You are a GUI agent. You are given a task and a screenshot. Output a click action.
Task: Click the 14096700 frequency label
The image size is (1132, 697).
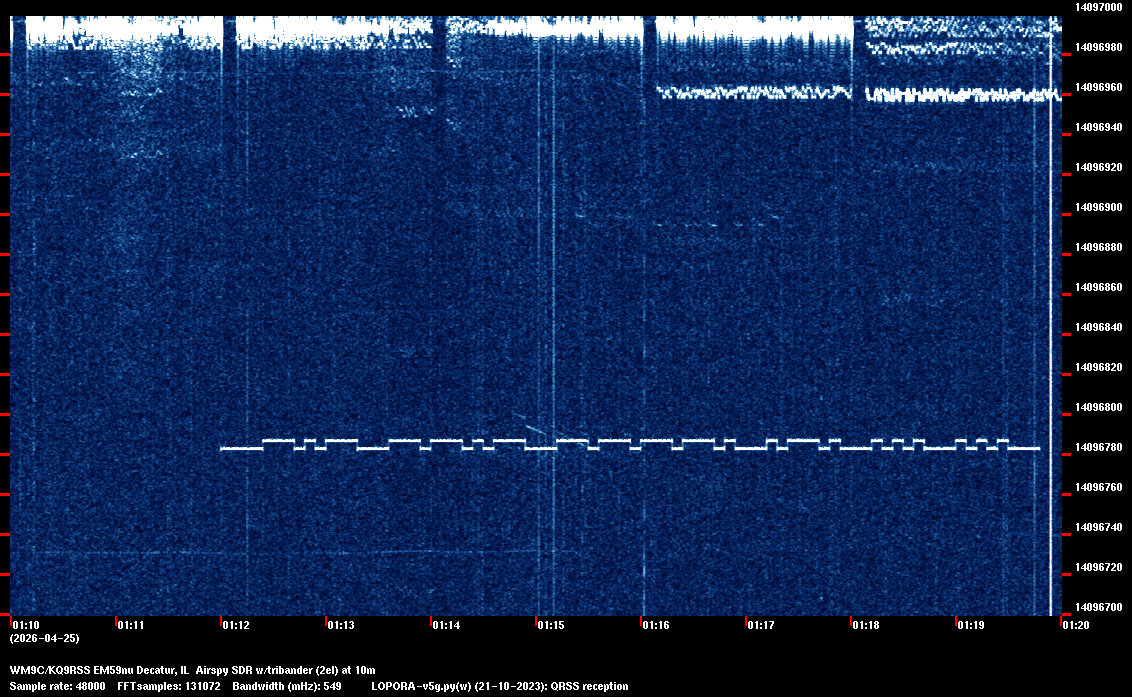[x=1099, y=607]
